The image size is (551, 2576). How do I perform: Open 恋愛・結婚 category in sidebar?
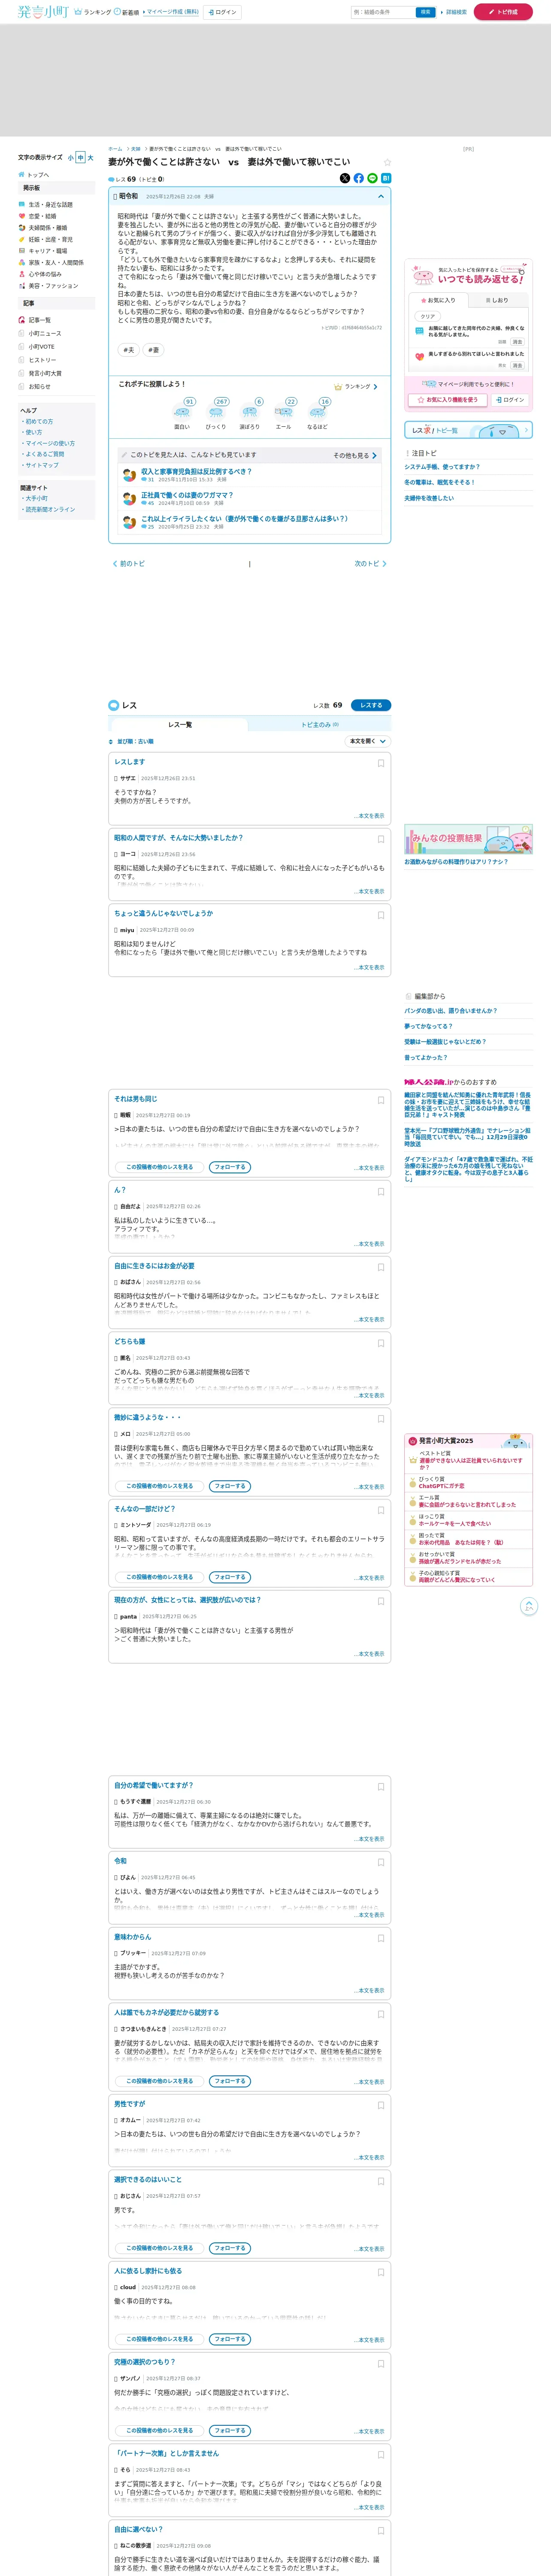point(42,216)
